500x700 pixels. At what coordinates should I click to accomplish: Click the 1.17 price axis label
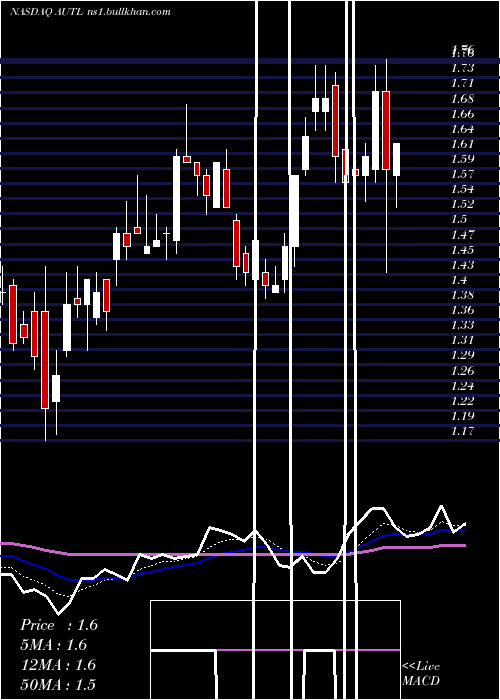(462, 431)
